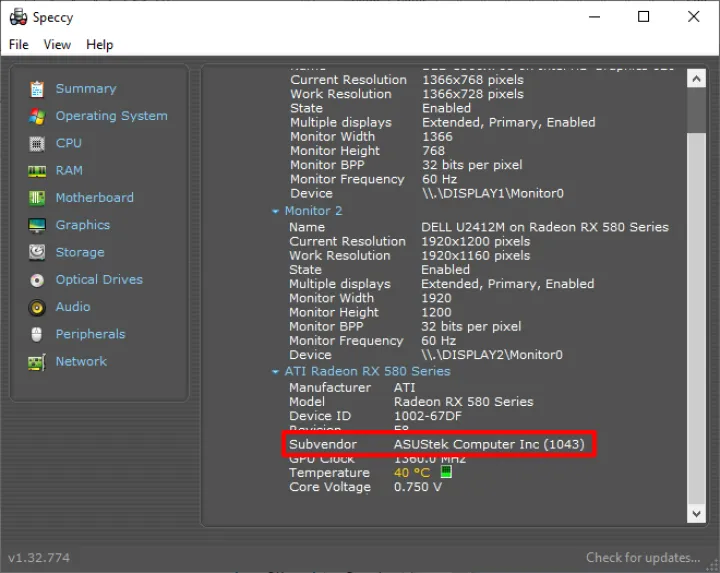Collapse the Monitor 2 section
The width and height of the screenshot is (720, 573).
tap(276, 211)
